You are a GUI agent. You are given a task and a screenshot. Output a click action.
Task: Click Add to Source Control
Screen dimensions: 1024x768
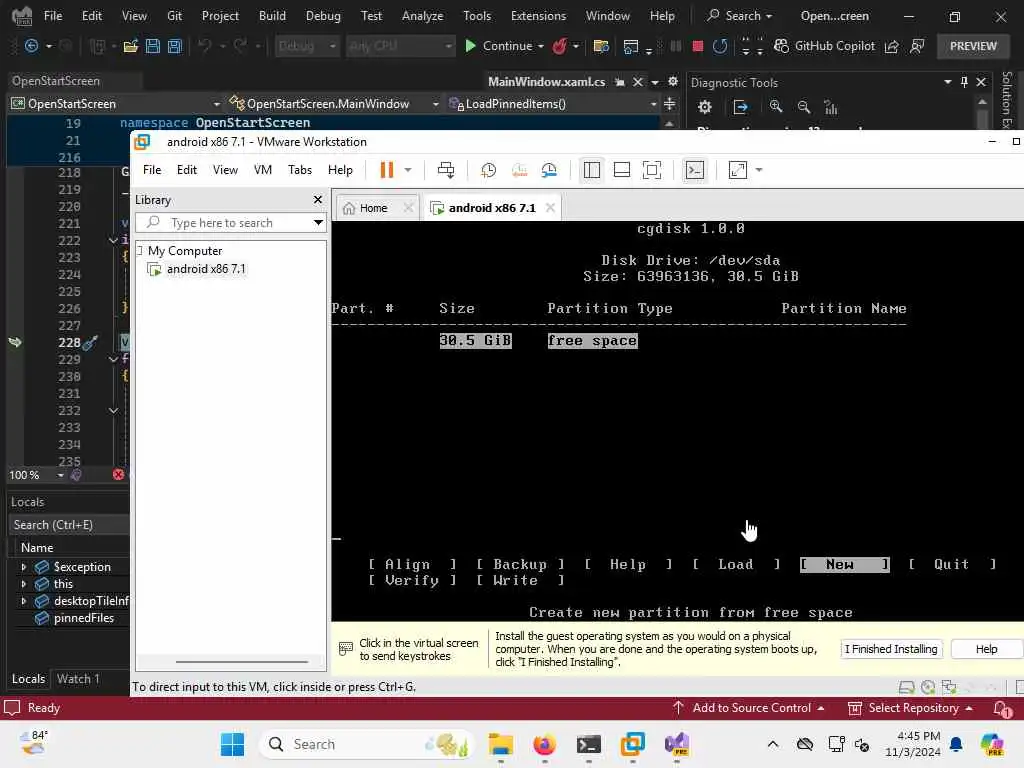749,708
